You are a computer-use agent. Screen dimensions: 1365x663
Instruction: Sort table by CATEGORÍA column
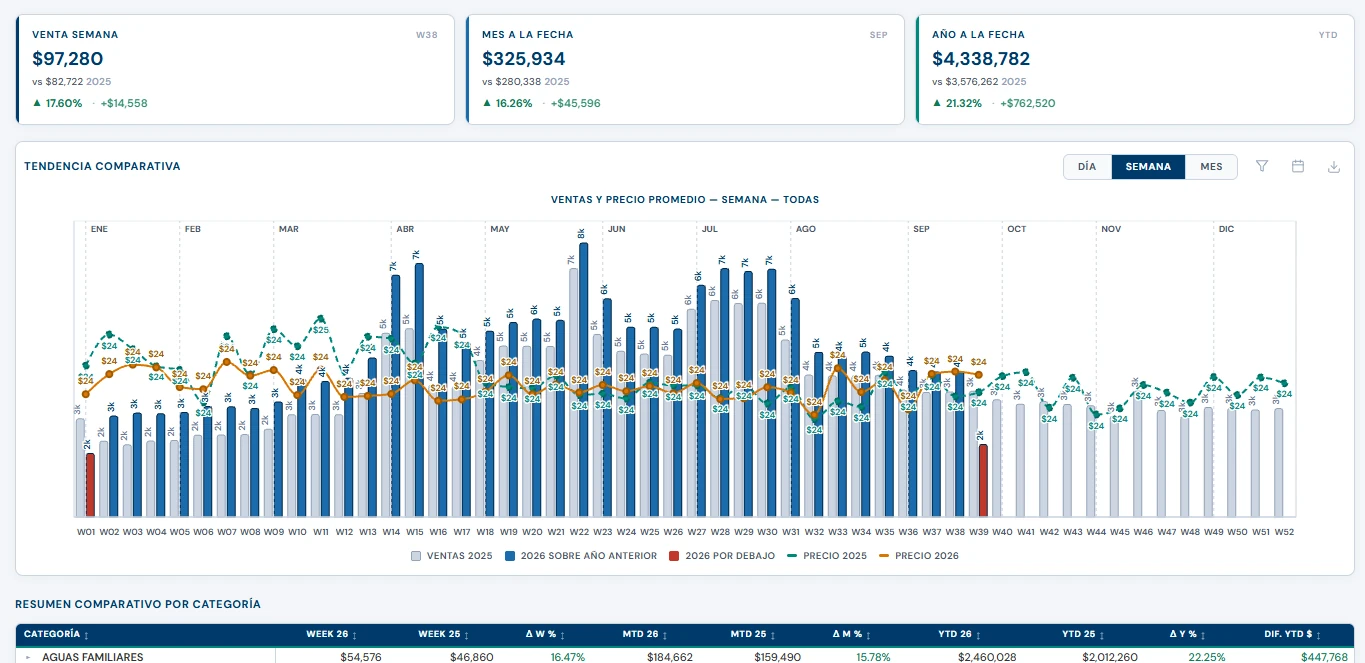tap(56, 635)
